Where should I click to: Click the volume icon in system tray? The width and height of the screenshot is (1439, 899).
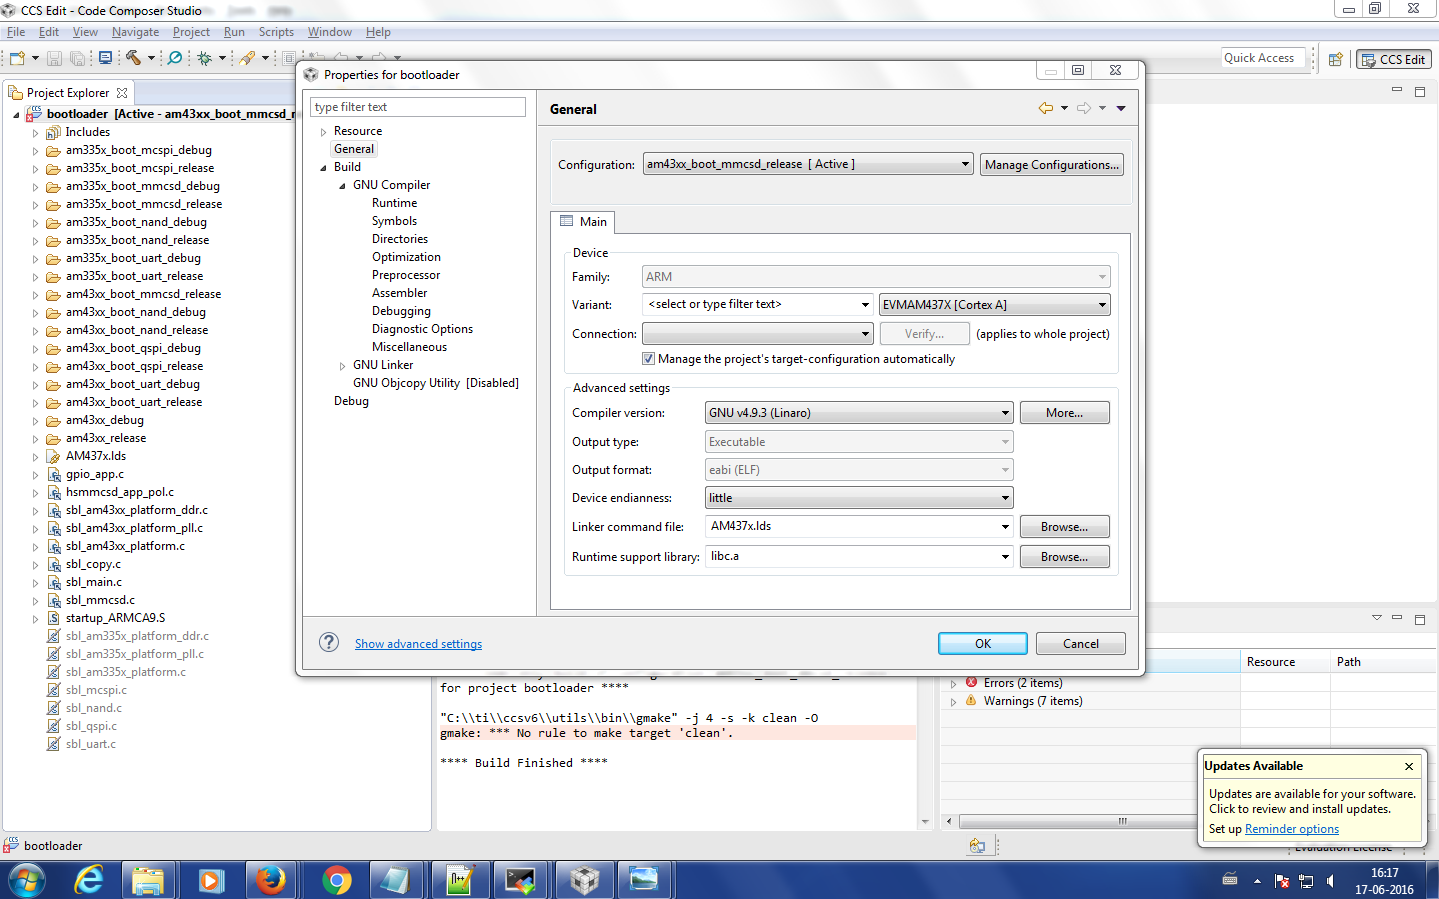click(1330, 881)
